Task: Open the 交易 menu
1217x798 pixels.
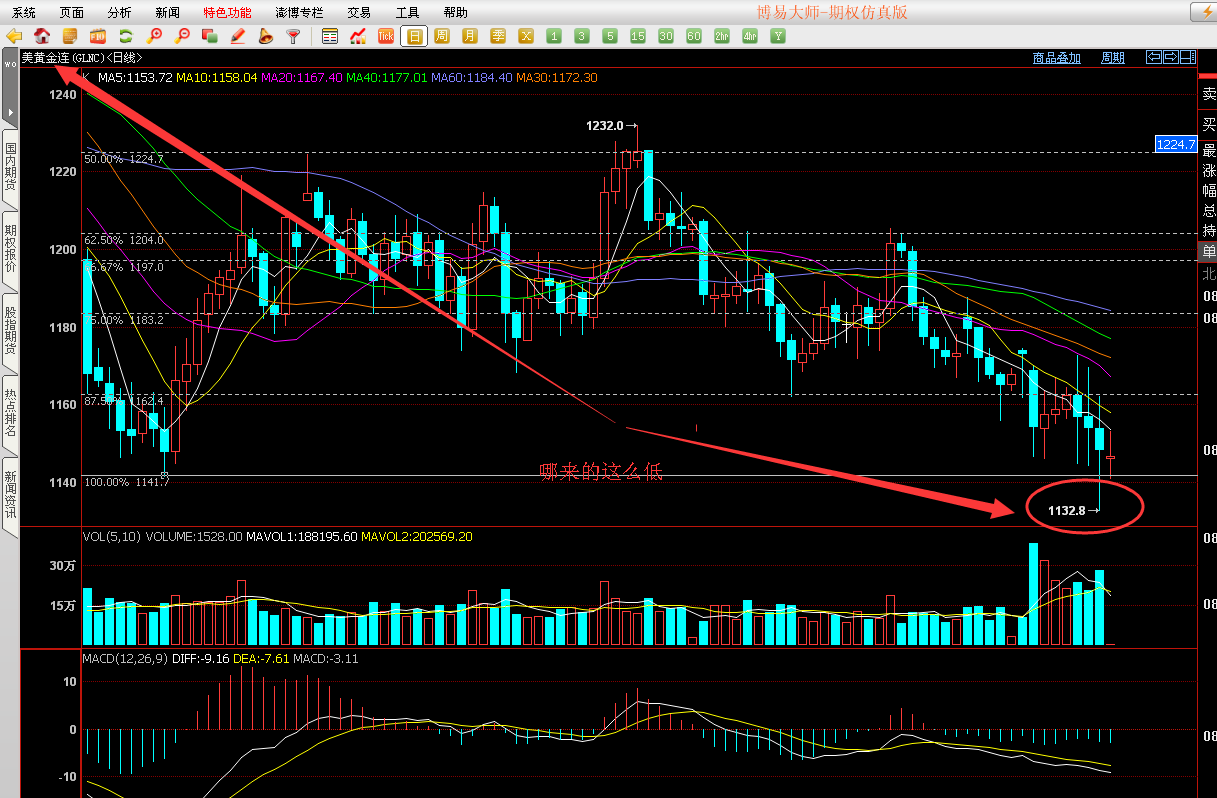Action: point(359,12)
